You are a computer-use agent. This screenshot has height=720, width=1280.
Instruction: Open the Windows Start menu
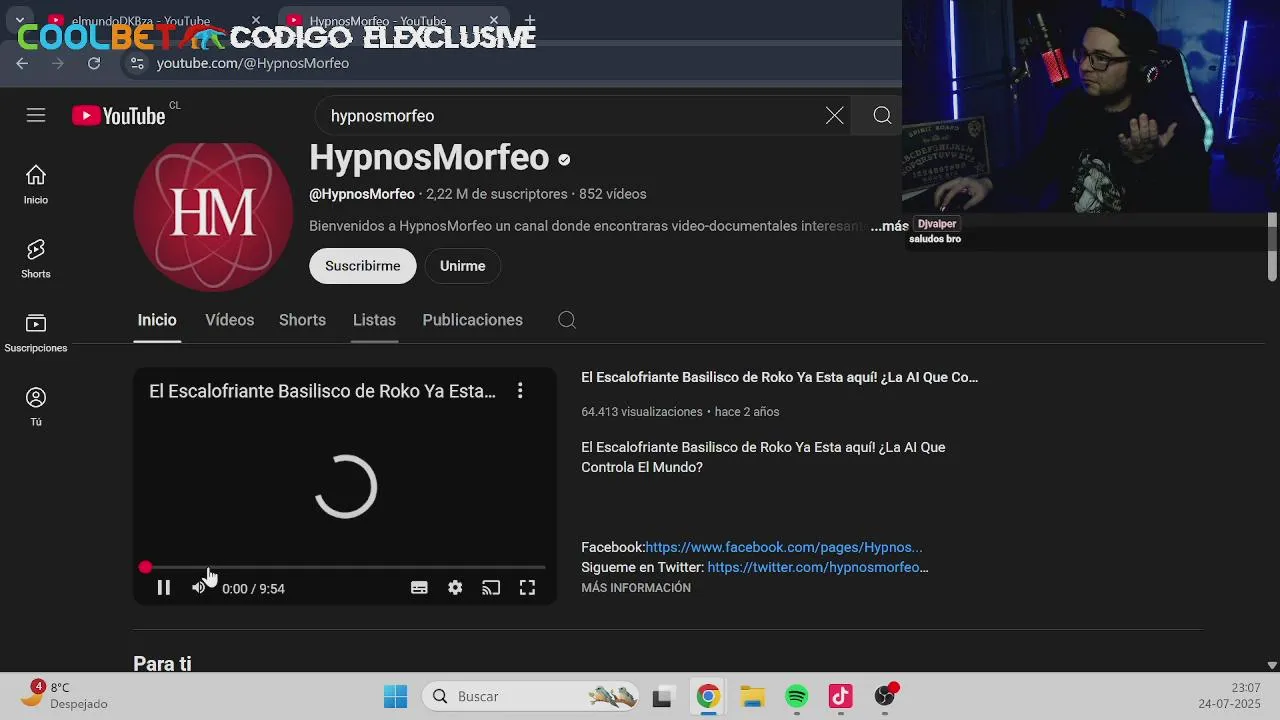pyautogui.click(x=396, y=696)
